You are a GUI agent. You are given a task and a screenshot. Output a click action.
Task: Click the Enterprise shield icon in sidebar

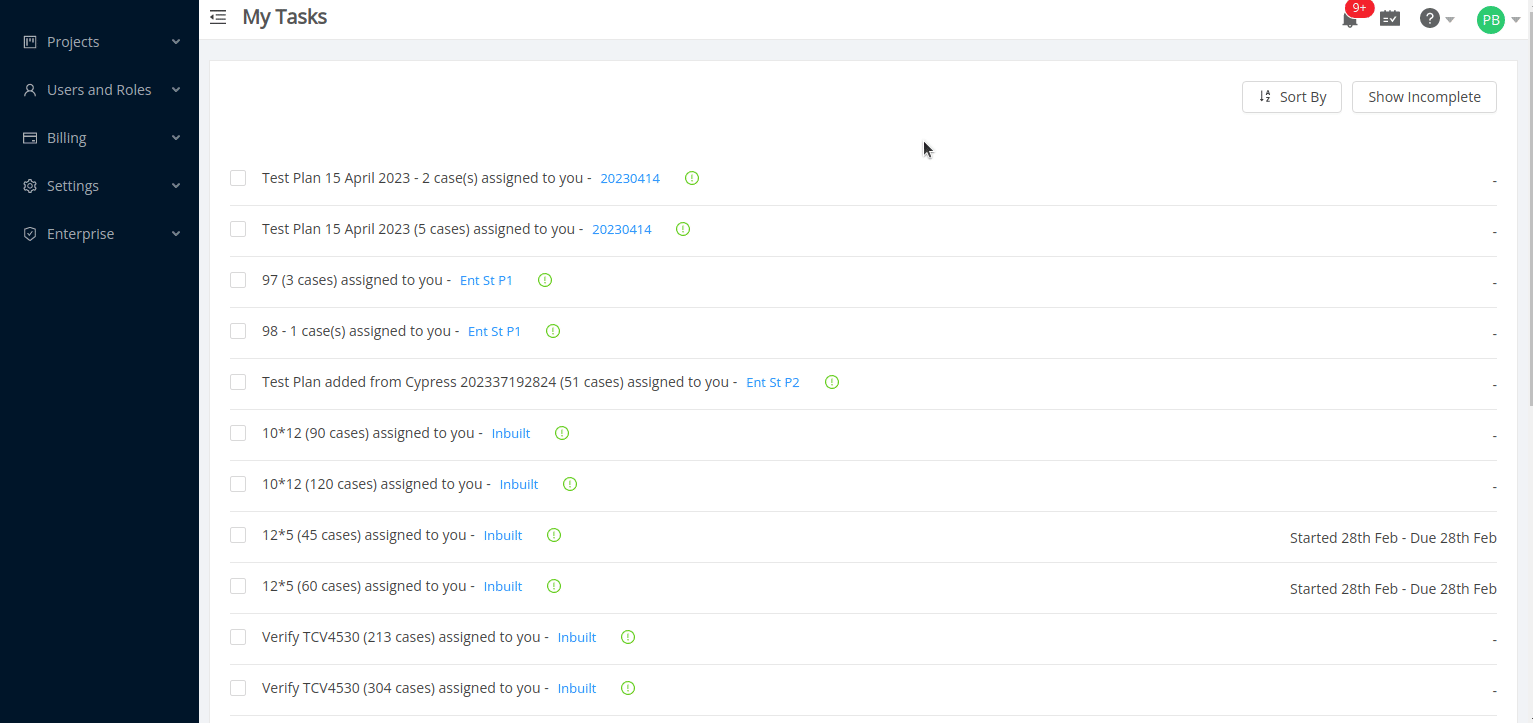coord(30,234)
